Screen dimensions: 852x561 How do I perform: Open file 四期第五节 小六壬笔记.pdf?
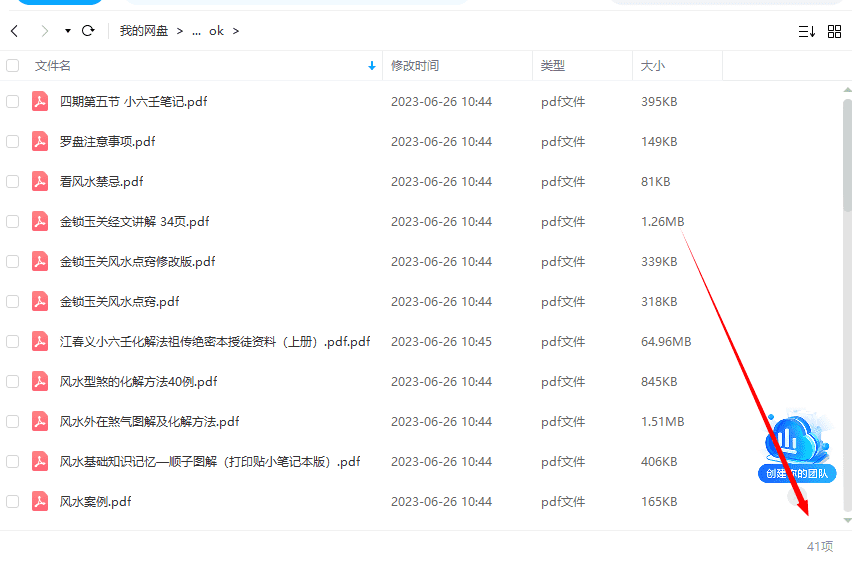click(x=133, y=101)
